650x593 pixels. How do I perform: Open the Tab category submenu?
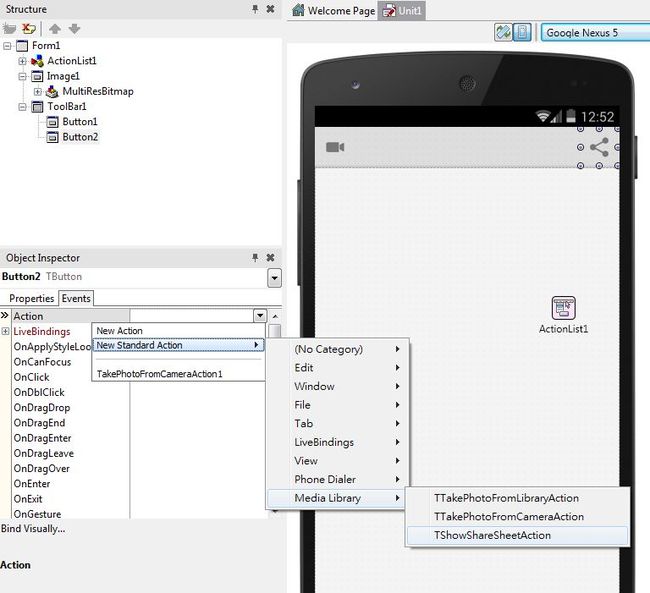point(337,423)
